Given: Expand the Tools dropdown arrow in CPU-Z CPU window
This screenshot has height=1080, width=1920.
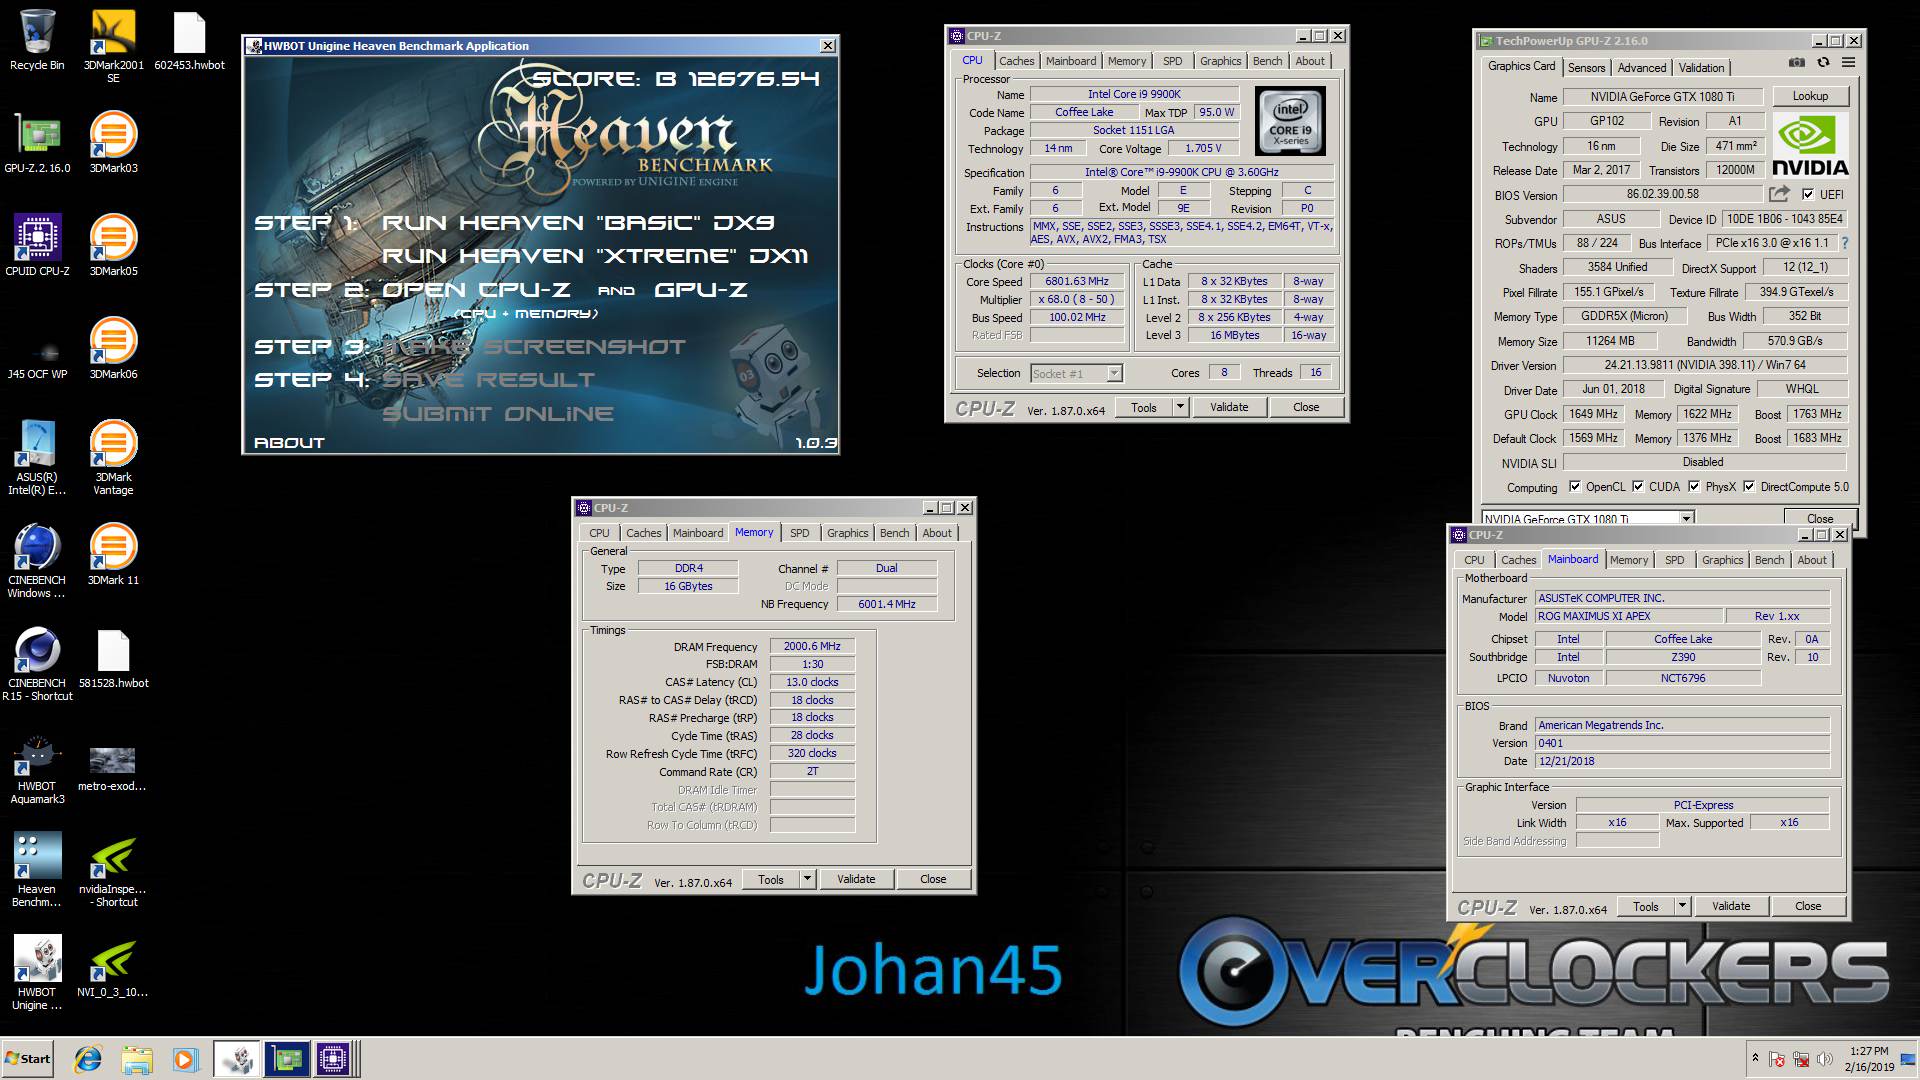Looking at the screenshot, I should click(x=1180, y=407).
